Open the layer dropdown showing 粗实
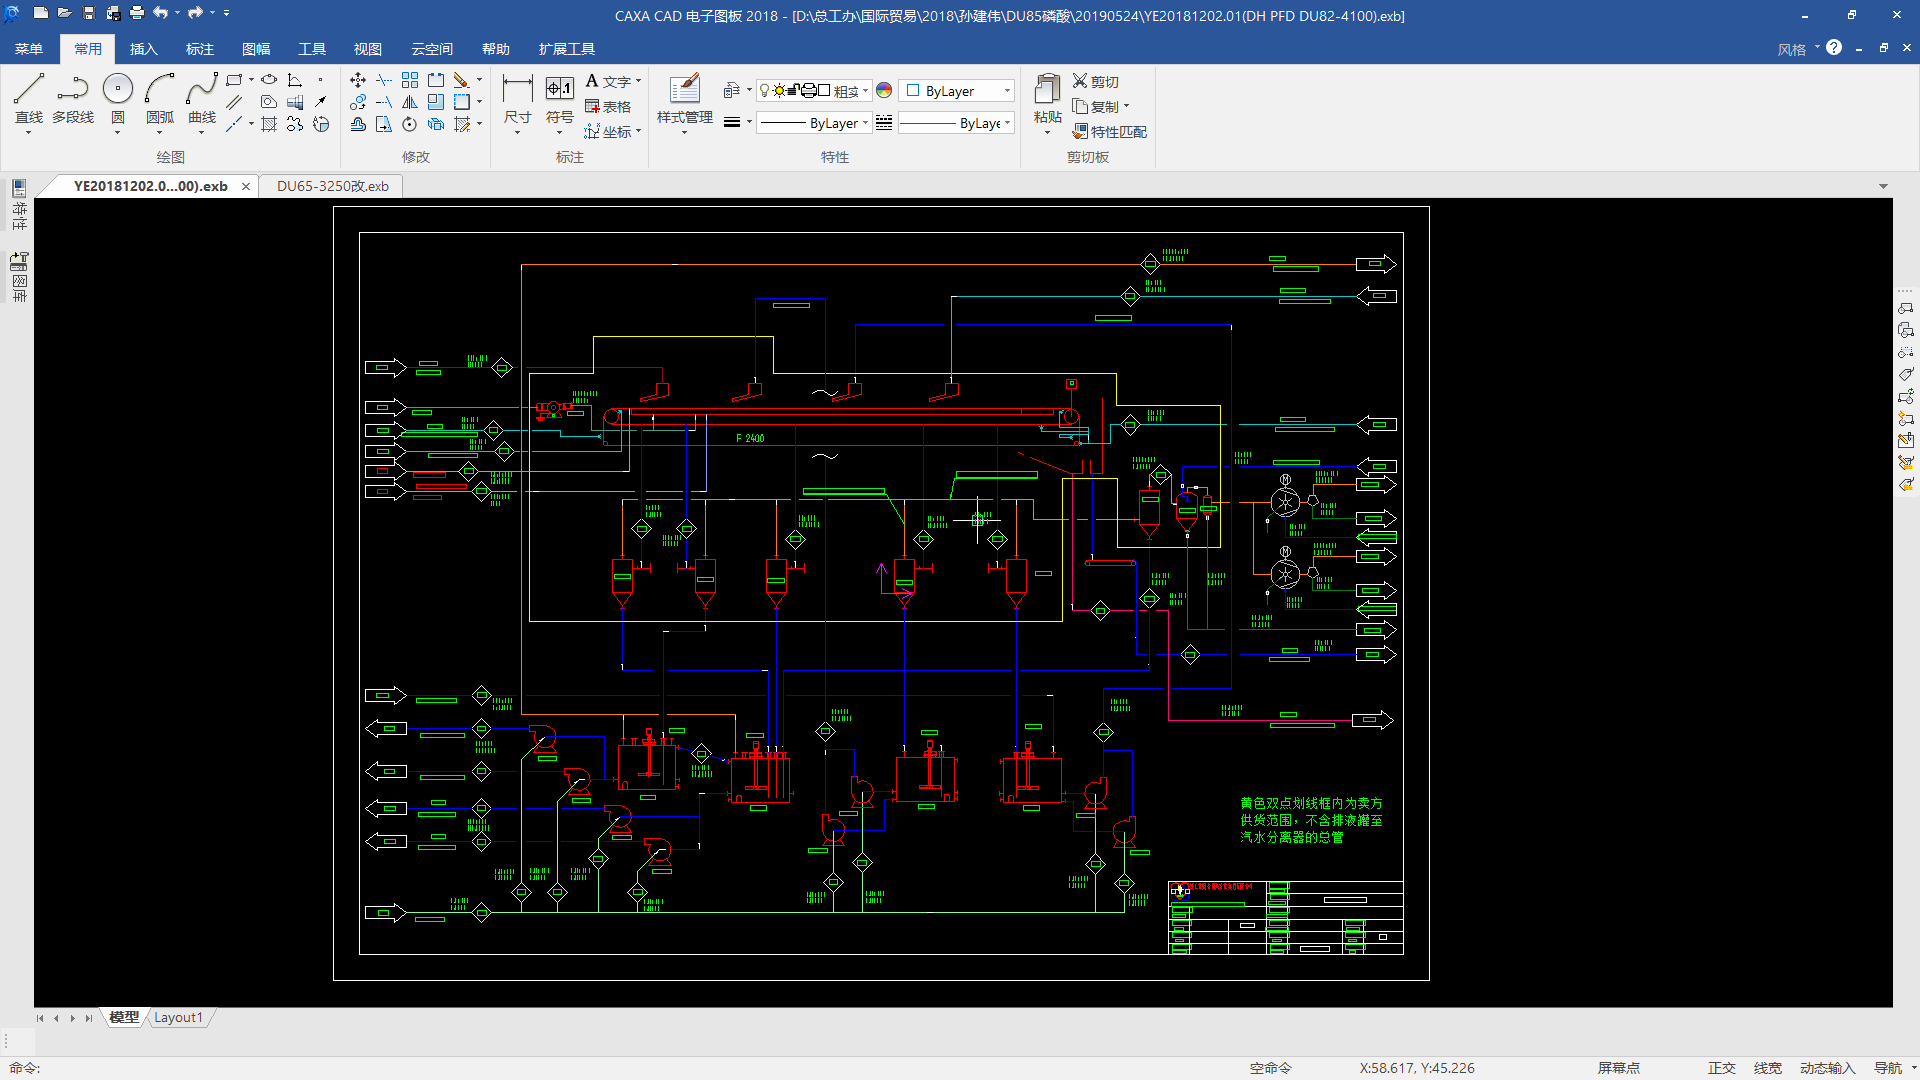The width and height of the screenshot is (1920, 1080). click(865, 91)
